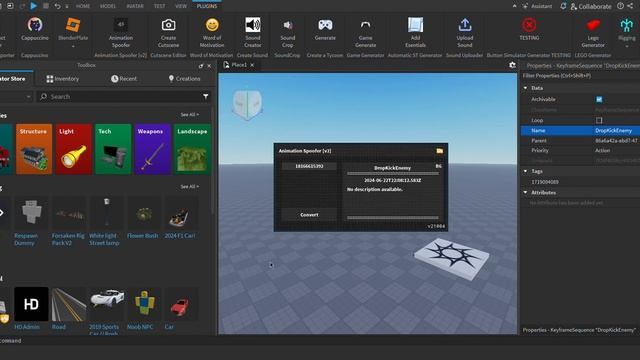The width and height of the screenshot is (640, 360).
Task: Click the Generate tycoon gamepad icon
Action: pyautogui.click(x=325, y=25)
